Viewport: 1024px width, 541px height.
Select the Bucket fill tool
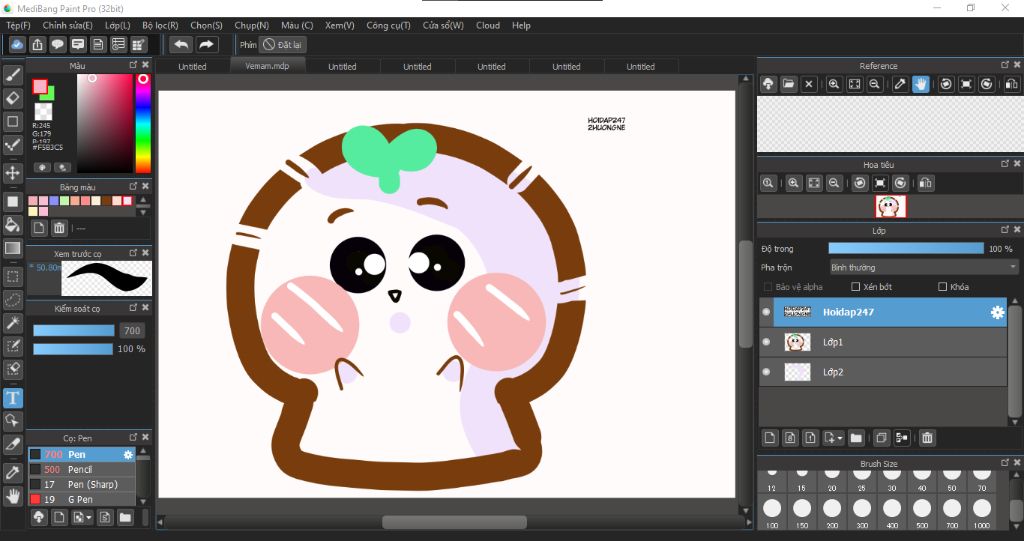pyautogui.click(x=12, y=225)
